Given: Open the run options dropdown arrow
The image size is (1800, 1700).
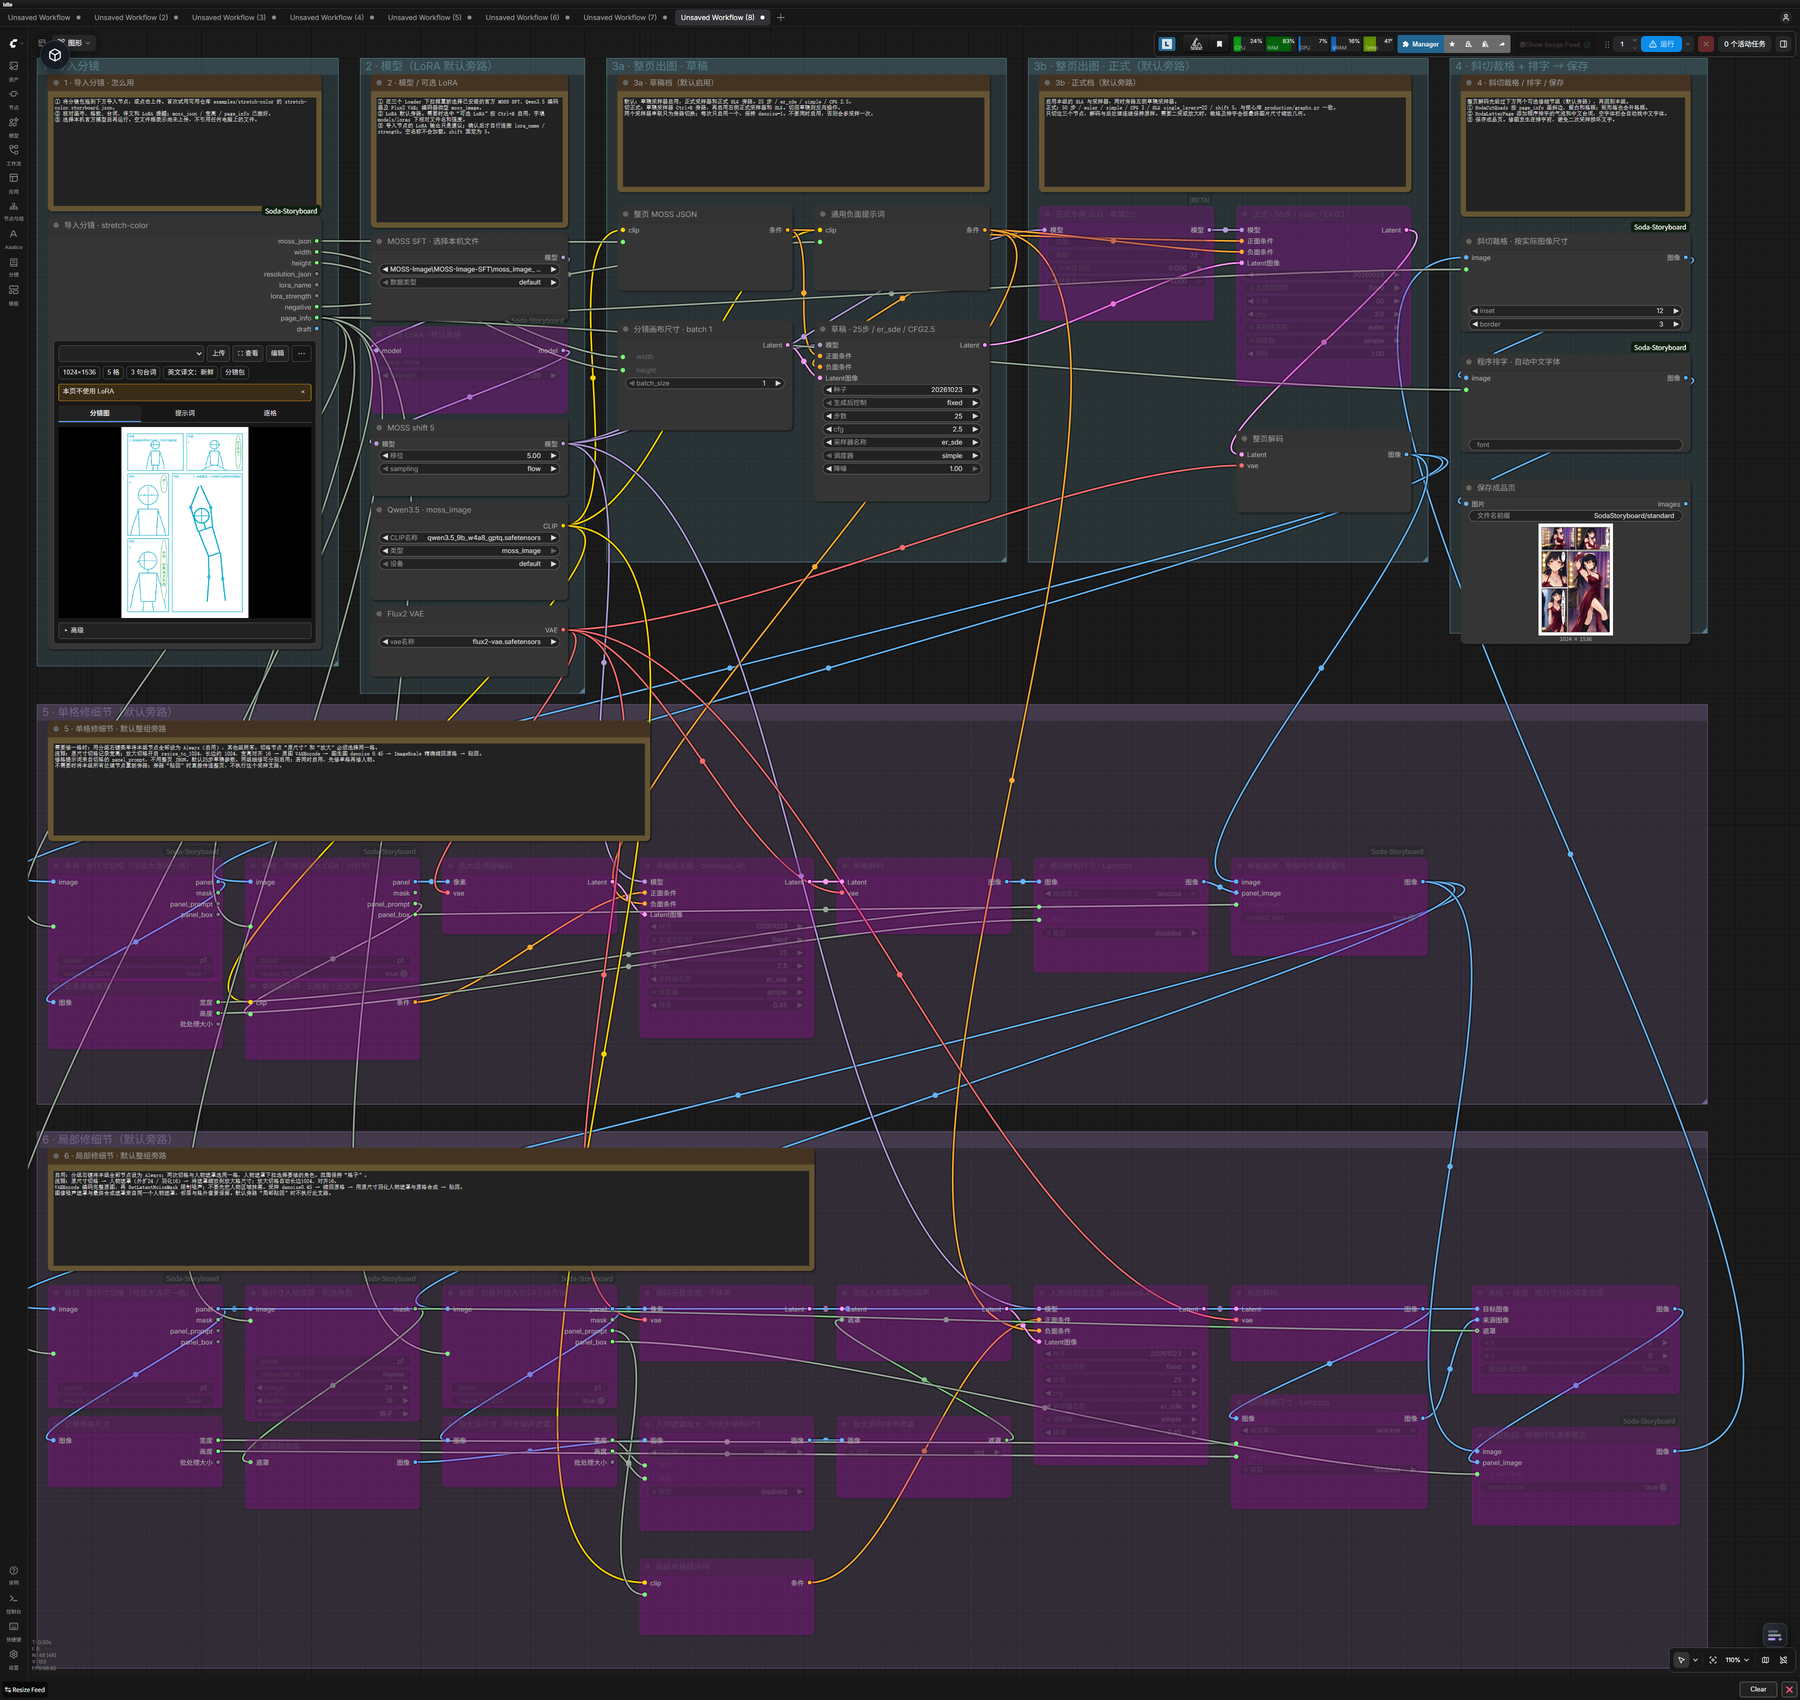Looking at the screenshot, I should pos(1688,44).
